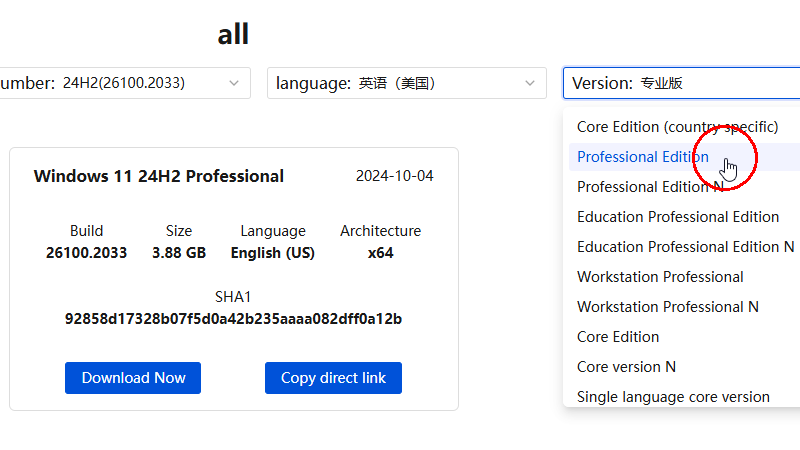The image size is (800, 450).
Task: Click the Copy direct link button
Action: pos(333,378)
